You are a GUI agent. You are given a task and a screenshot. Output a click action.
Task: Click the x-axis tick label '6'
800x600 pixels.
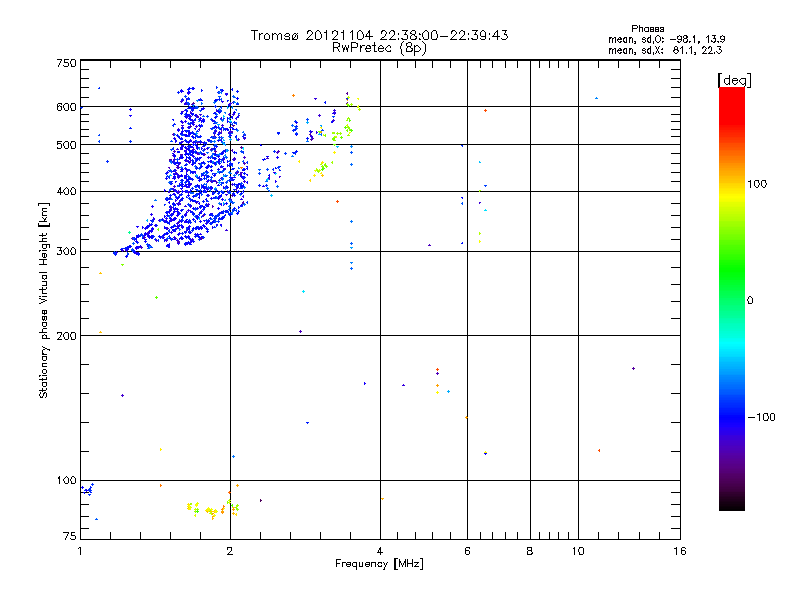pos(467,551)
